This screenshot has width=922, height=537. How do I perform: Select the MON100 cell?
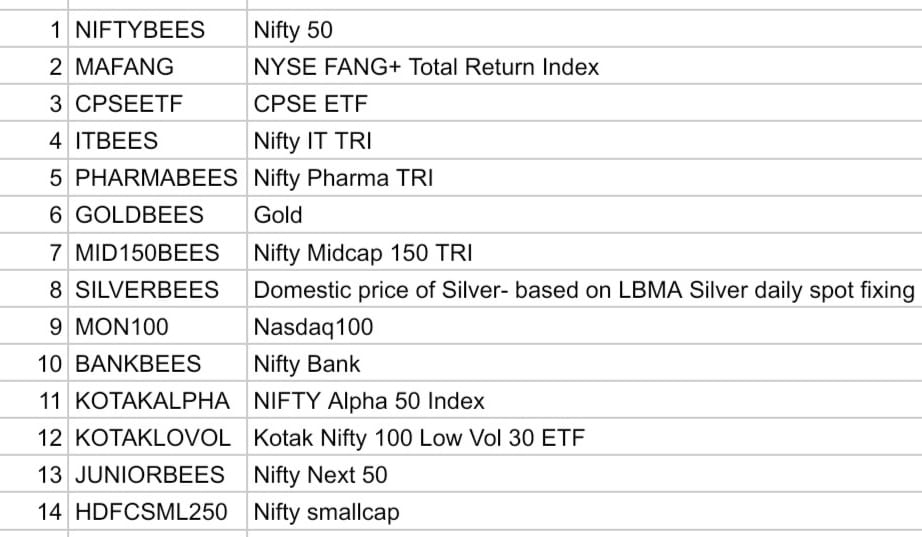point(123,327)
